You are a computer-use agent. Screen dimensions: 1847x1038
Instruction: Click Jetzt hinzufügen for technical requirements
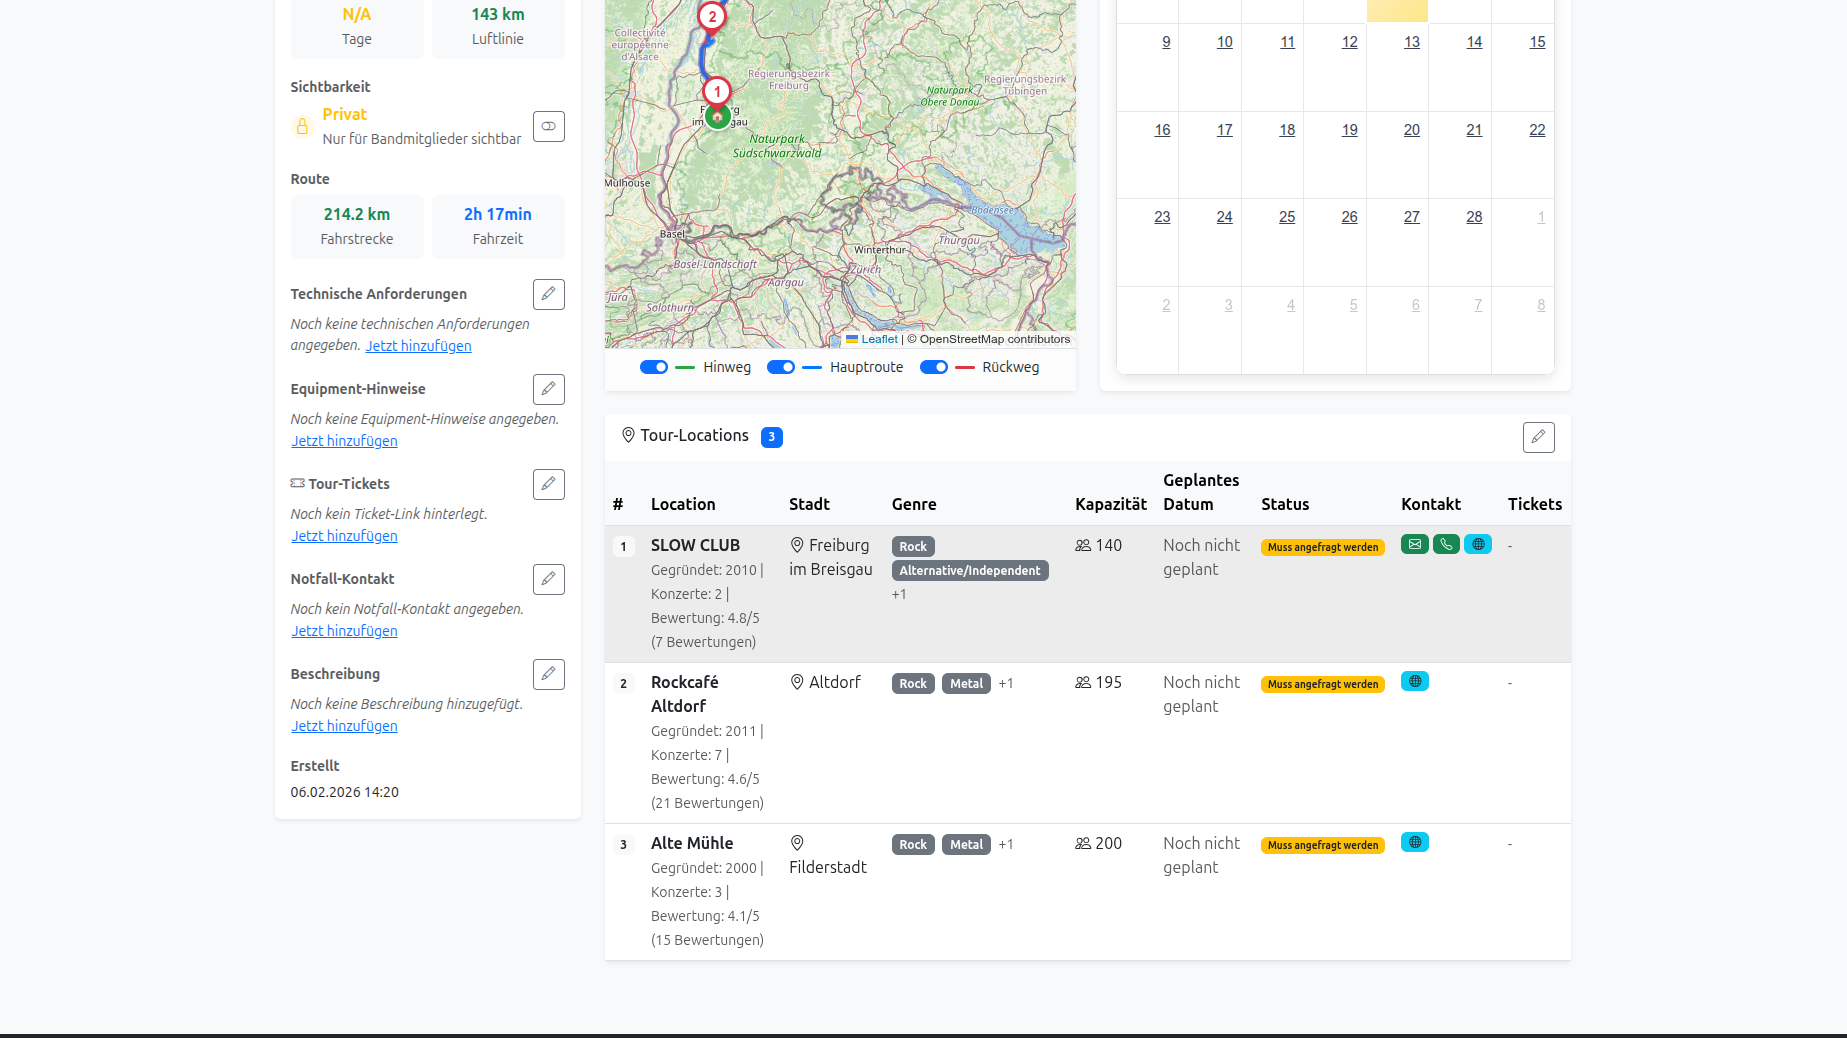[418, 346]
